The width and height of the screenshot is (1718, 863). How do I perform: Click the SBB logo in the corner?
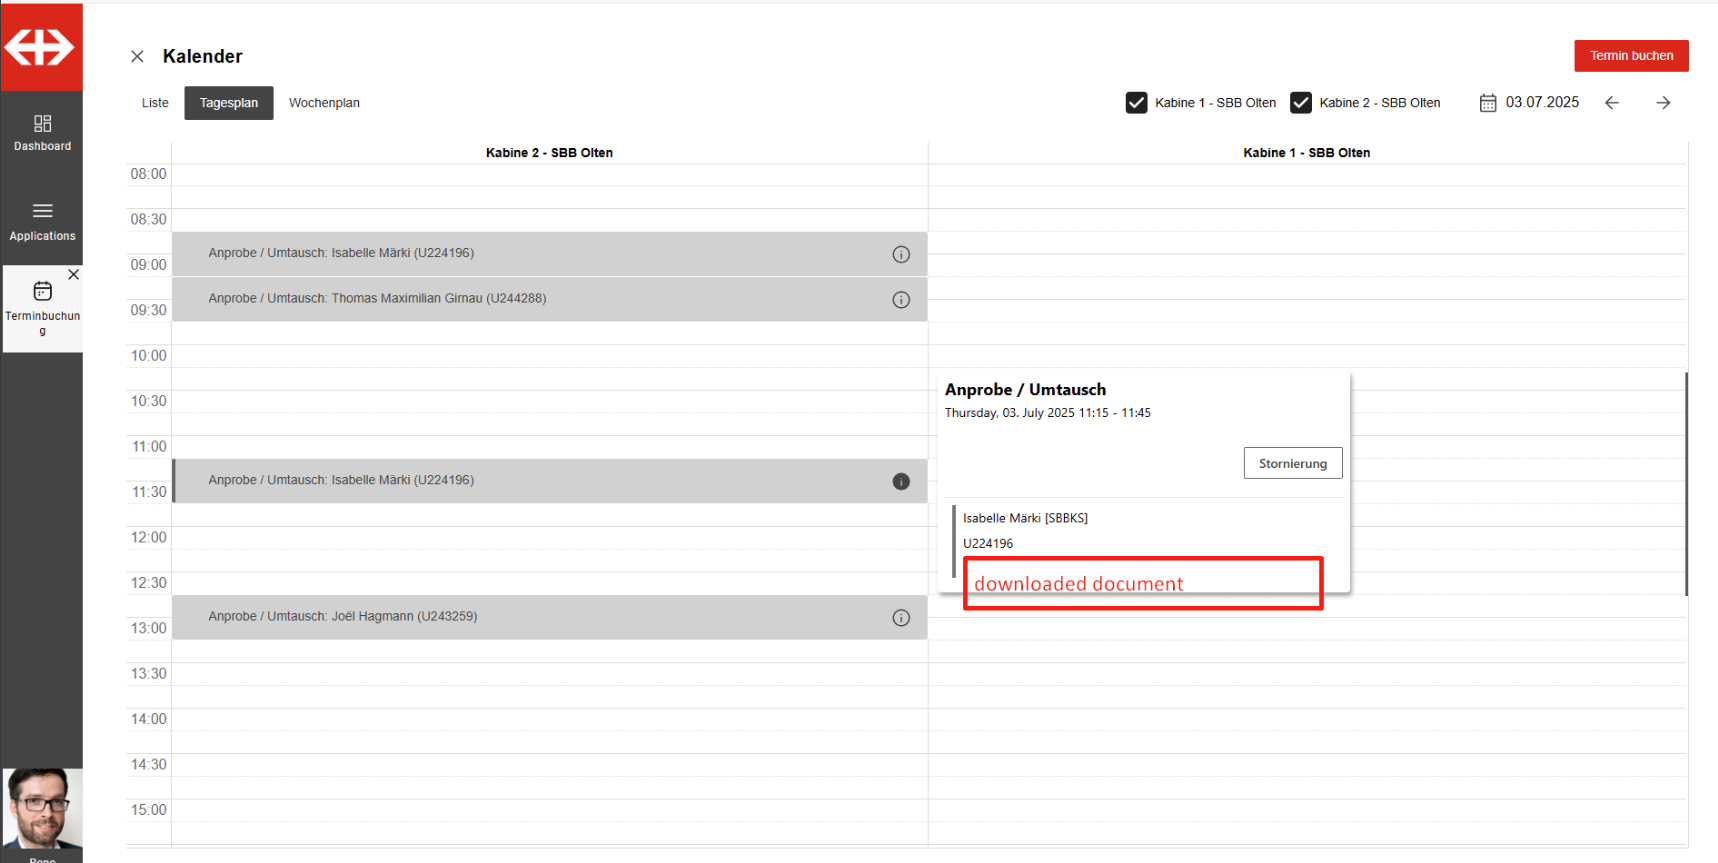coord(40,47)
